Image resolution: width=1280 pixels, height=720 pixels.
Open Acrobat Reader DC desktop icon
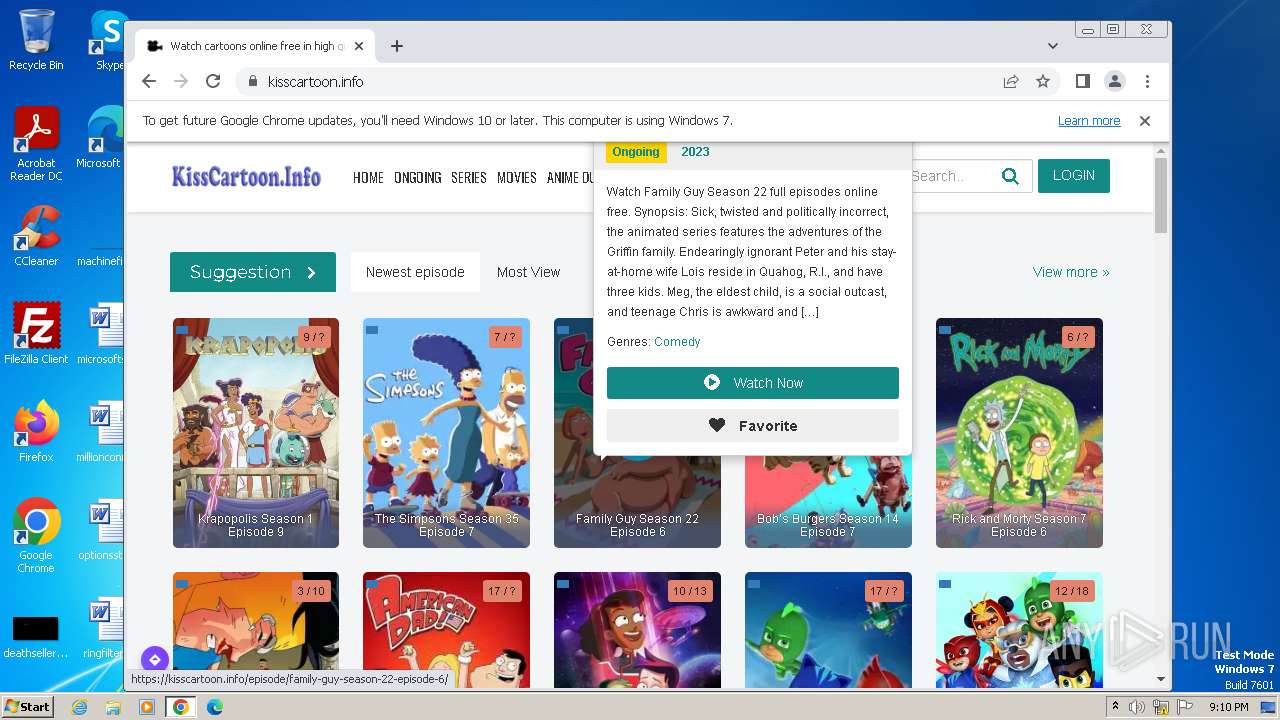36,144
